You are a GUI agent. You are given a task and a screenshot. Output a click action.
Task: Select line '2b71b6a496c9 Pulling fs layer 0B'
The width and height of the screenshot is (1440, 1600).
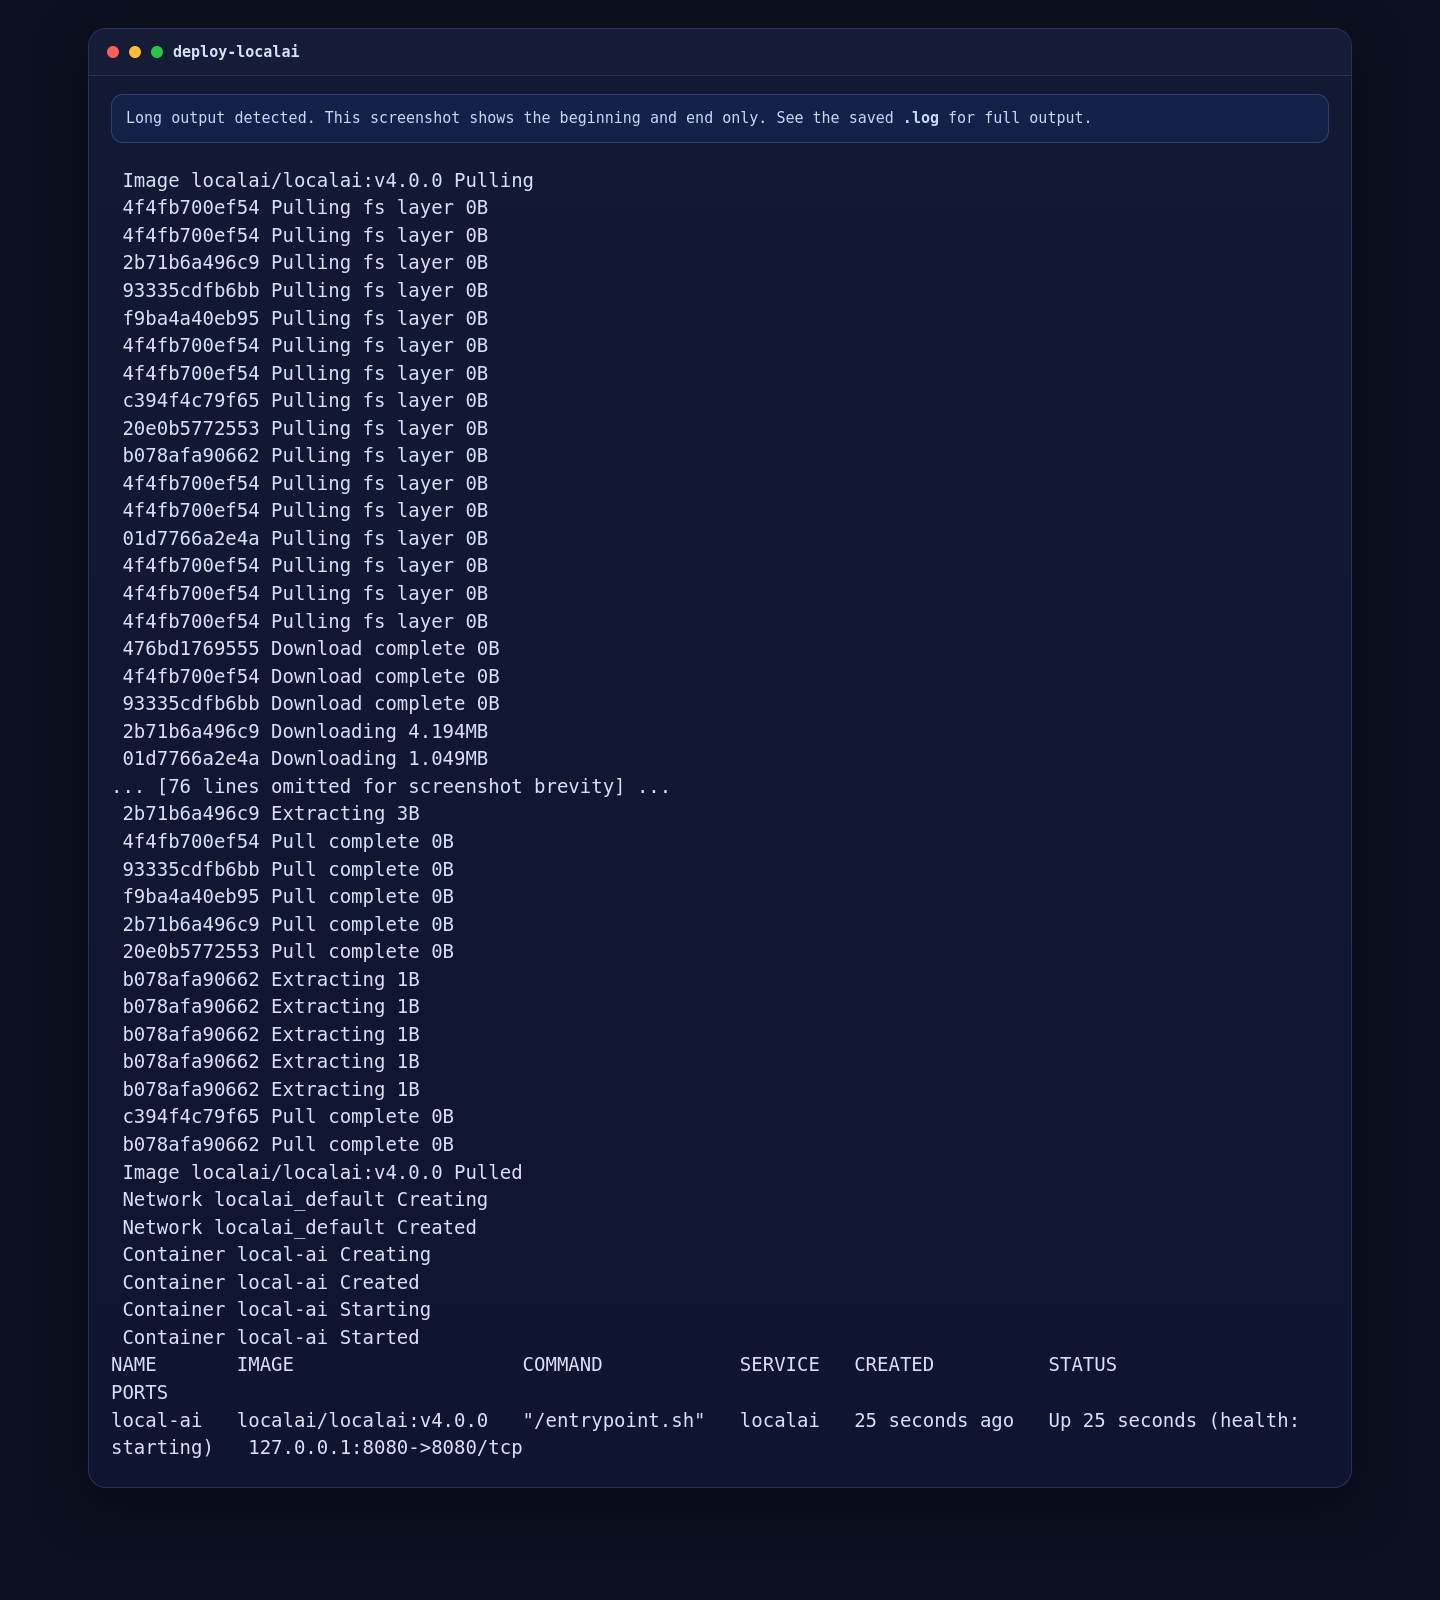click(305, 263)
